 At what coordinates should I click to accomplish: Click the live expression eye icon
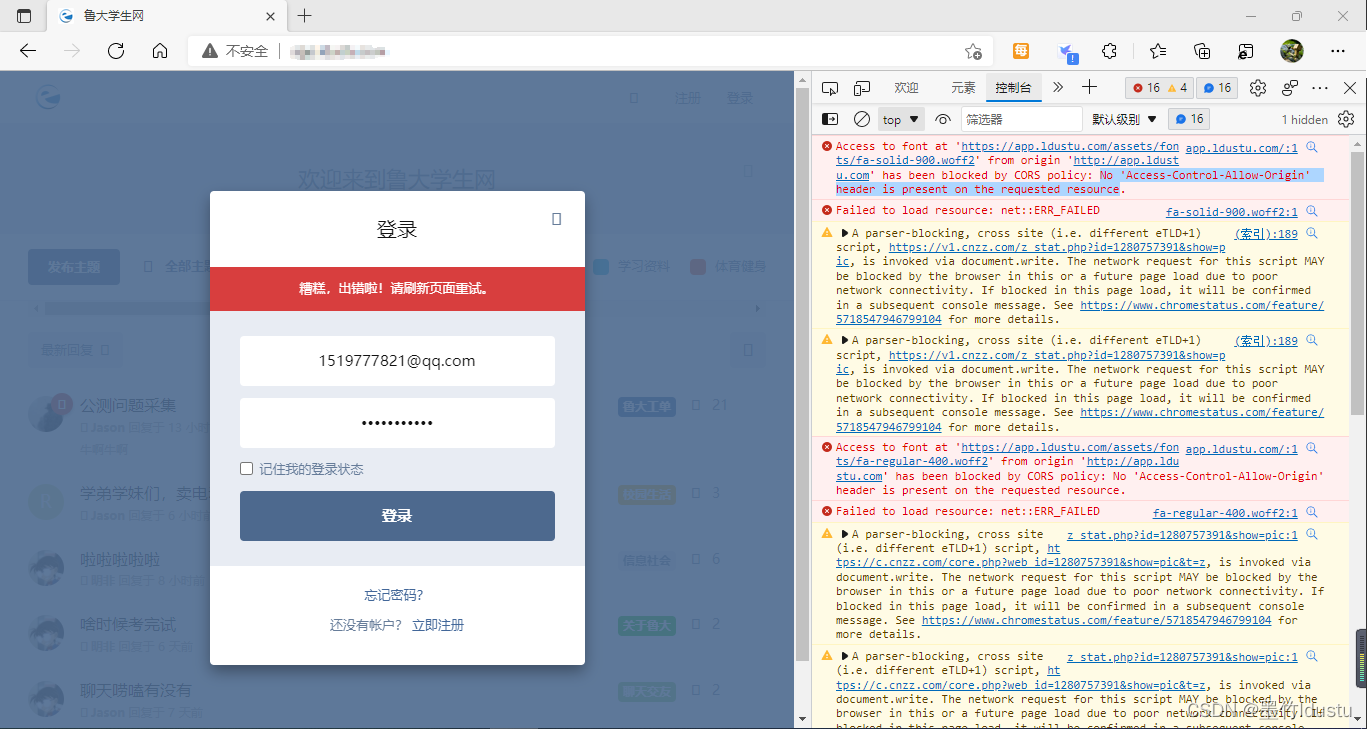click(x=943, y=119)
